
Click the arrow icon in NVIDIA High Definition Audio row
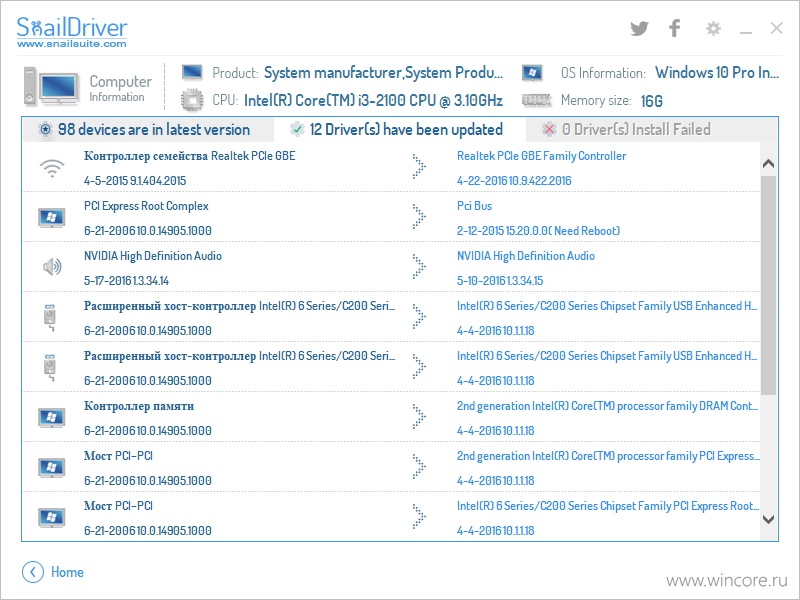pyautogui.click(x=419, y=267)
